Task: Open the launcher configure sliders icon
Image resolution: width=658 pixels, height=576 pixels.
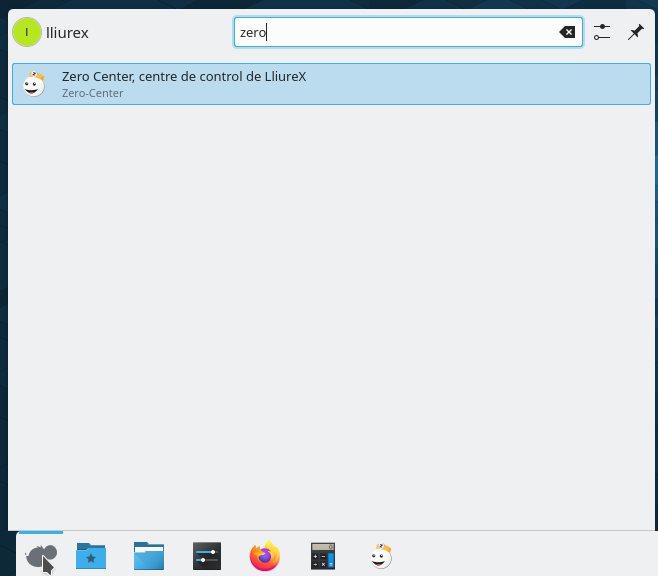Action: tap(601, 32)
